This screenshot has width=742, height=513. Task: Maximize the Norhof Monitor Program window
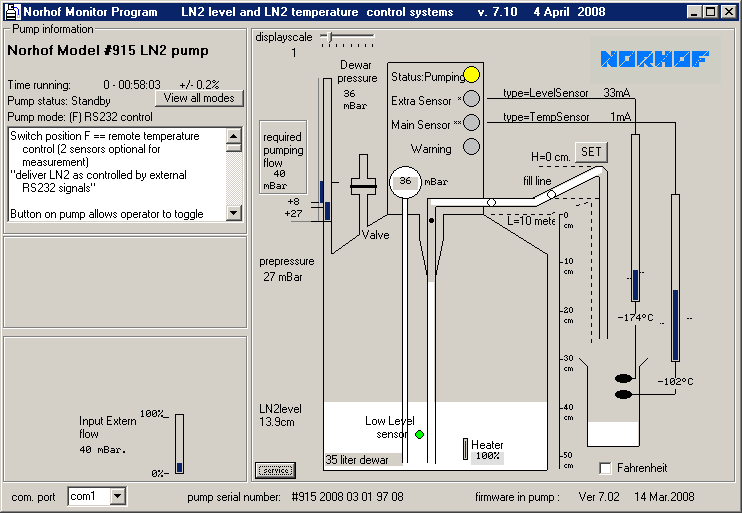click(x=711, y=12)
